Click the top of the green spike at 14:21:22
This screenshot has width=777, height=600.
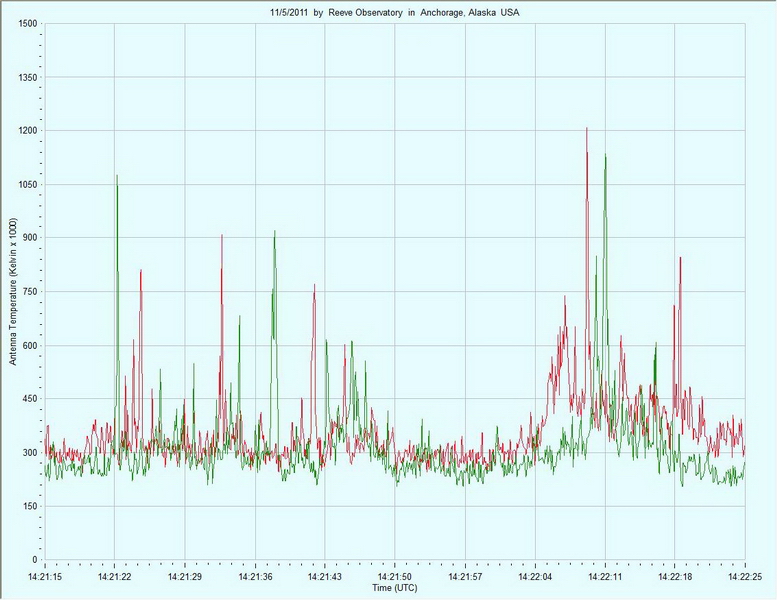(x=117, y=176)
